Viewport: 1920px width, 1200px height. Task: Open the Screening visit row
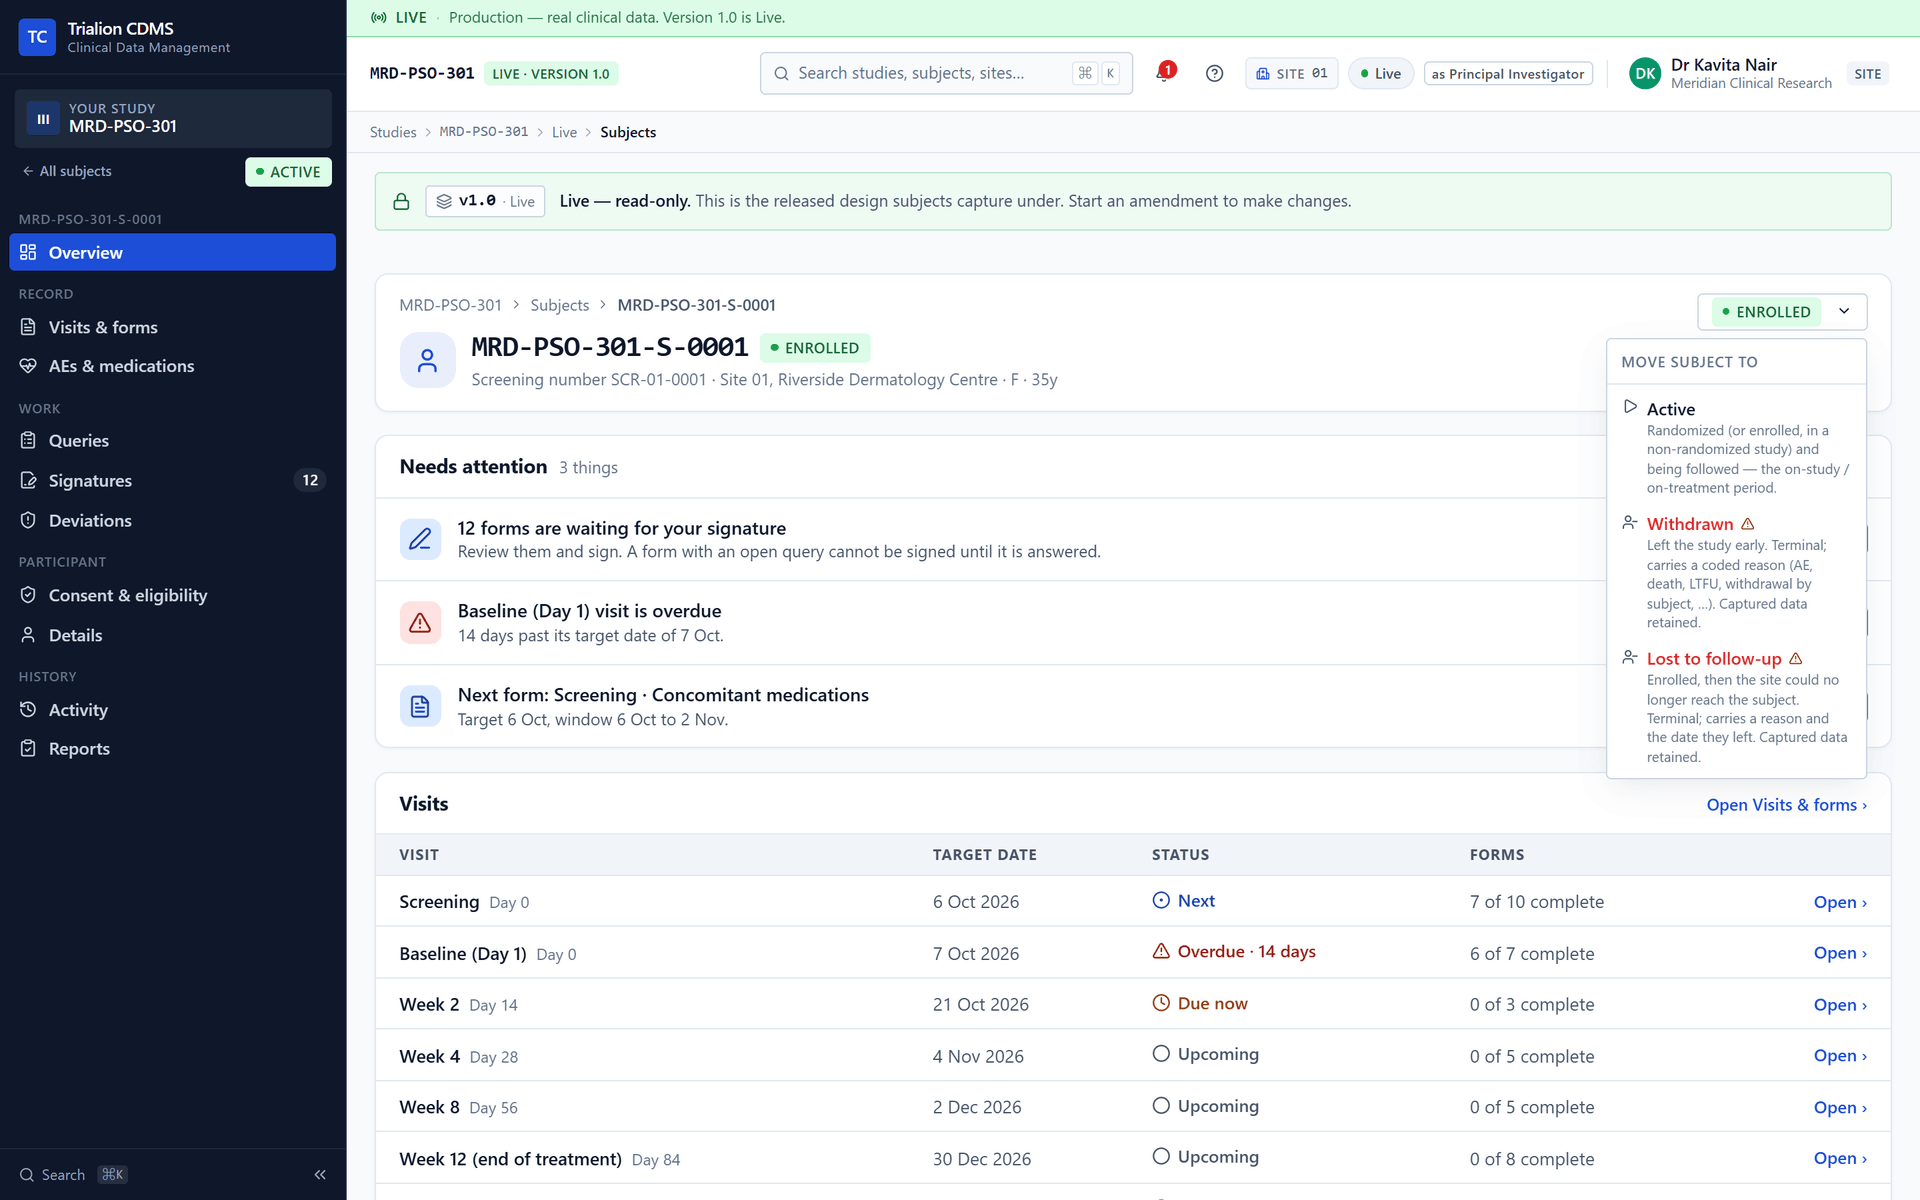point(1133,902)
